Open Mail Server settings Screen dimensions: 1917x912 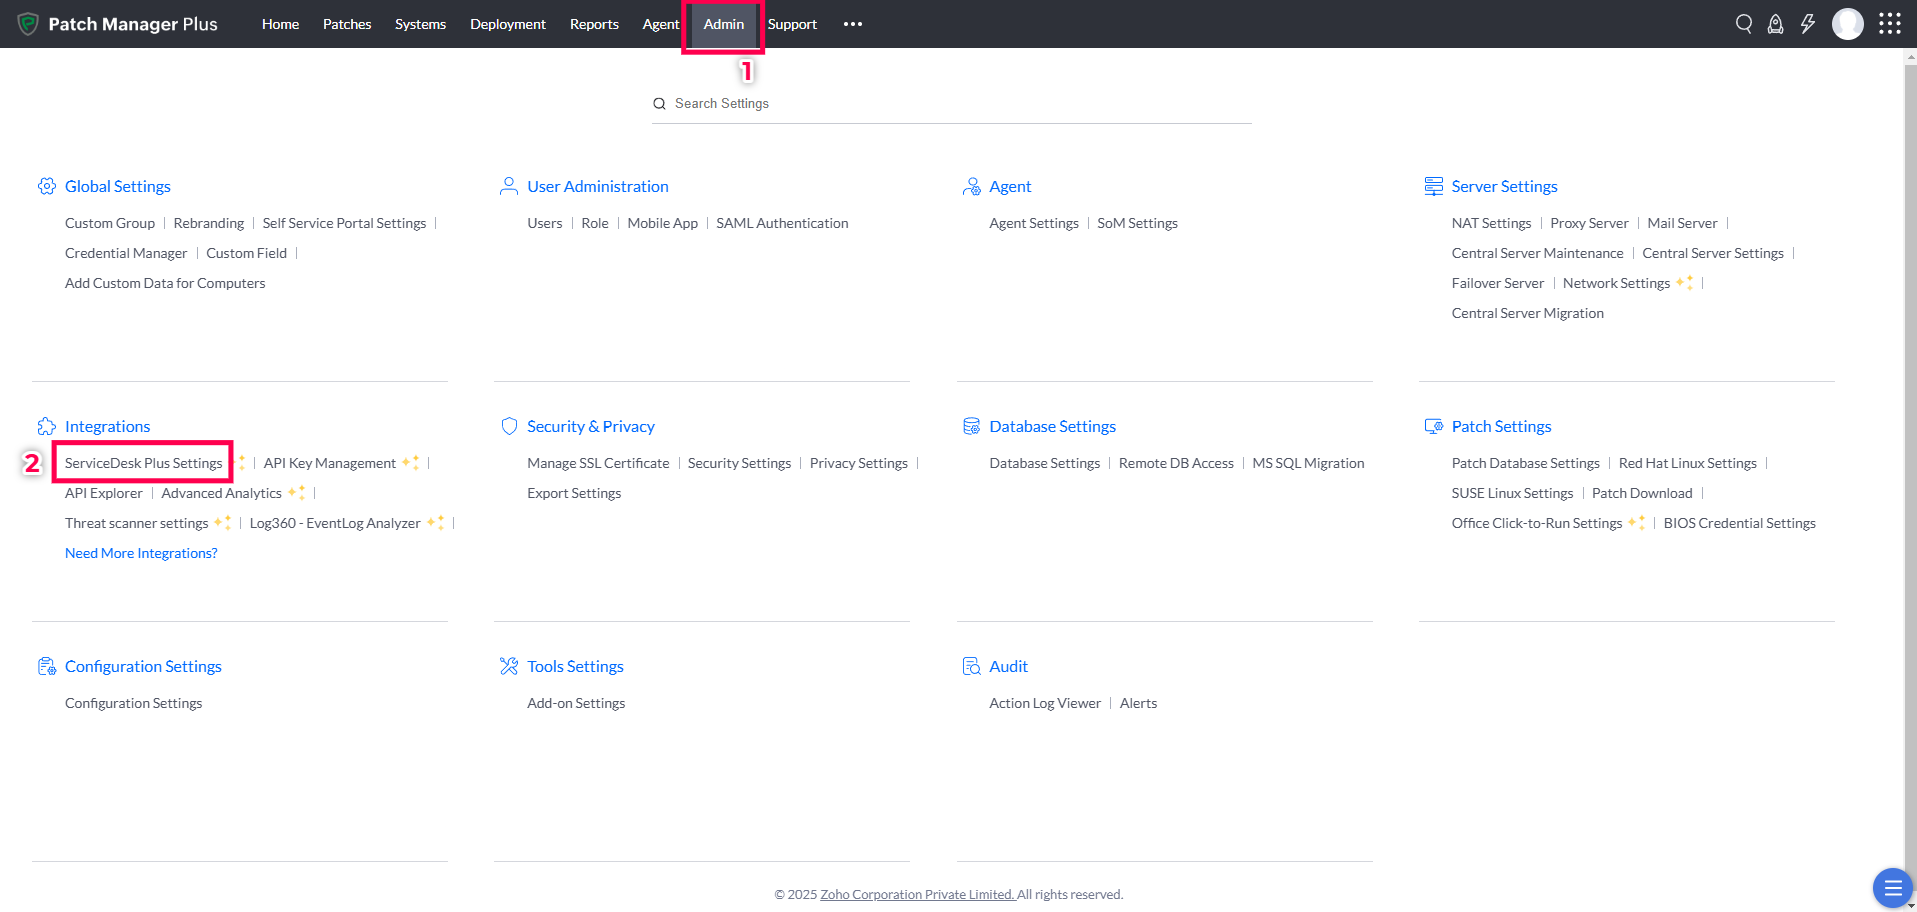coord(1682,223)
